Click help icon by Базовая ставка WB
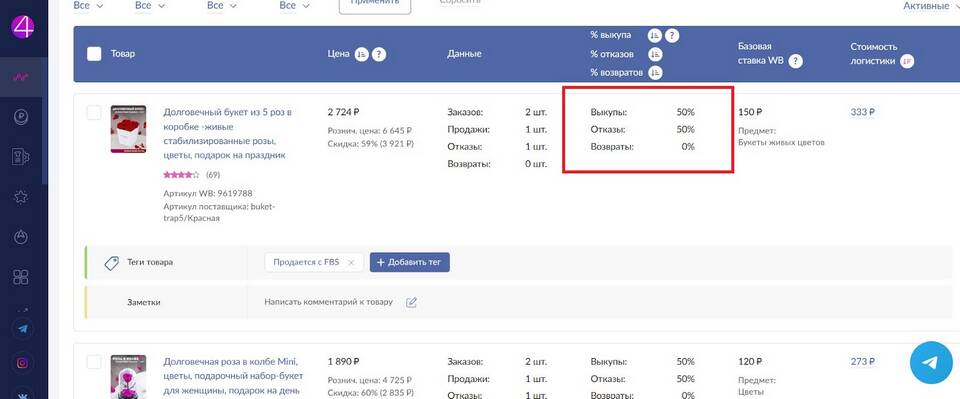Screen dimensions: 960x399 tap(795, 61)
